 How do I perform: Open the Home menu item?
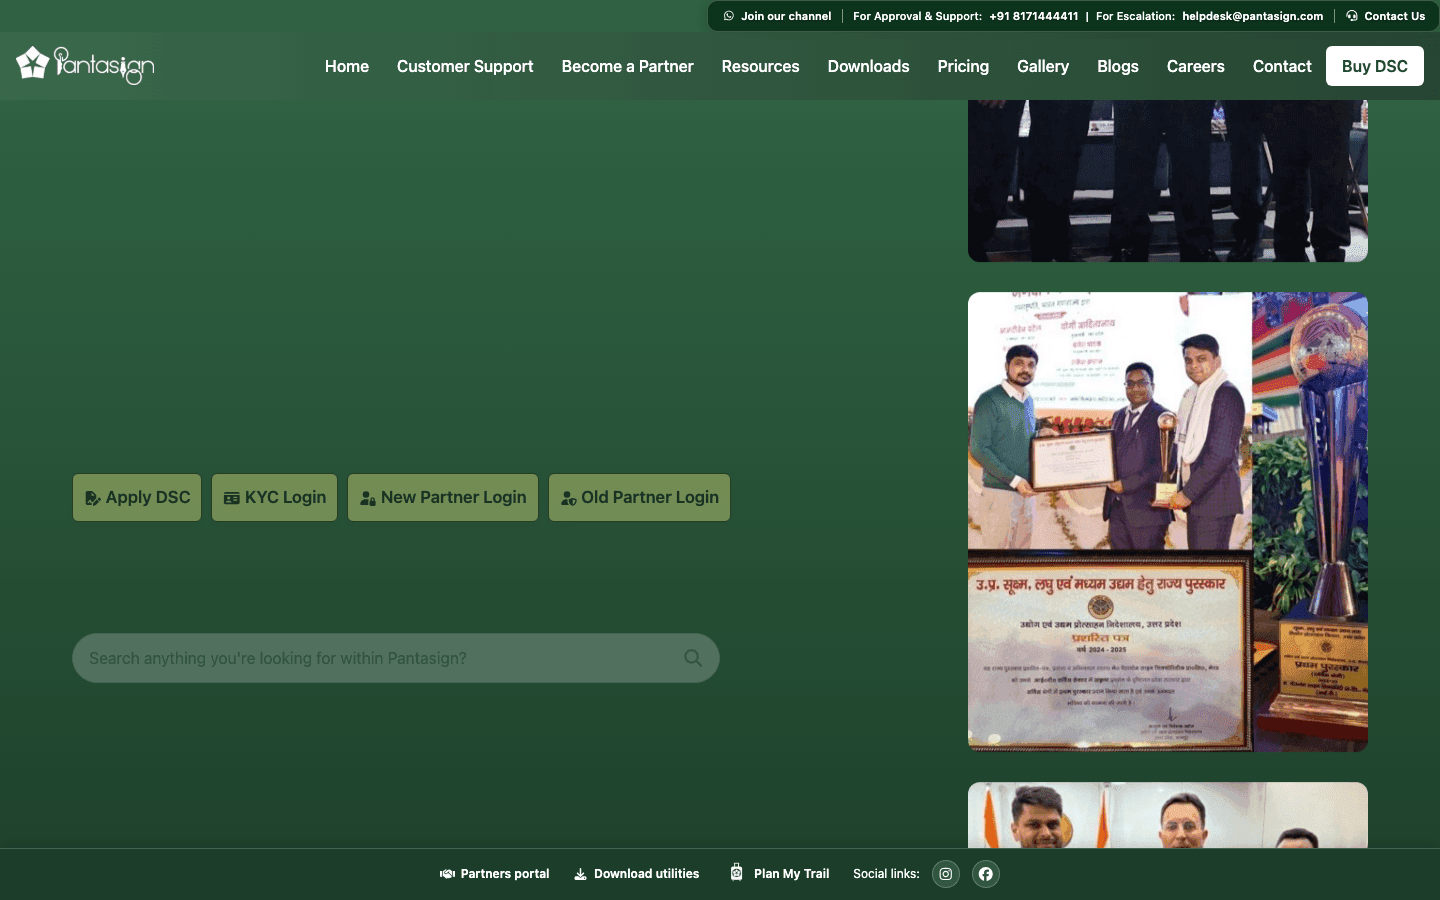pyautogui.click(x=347, y=66)
